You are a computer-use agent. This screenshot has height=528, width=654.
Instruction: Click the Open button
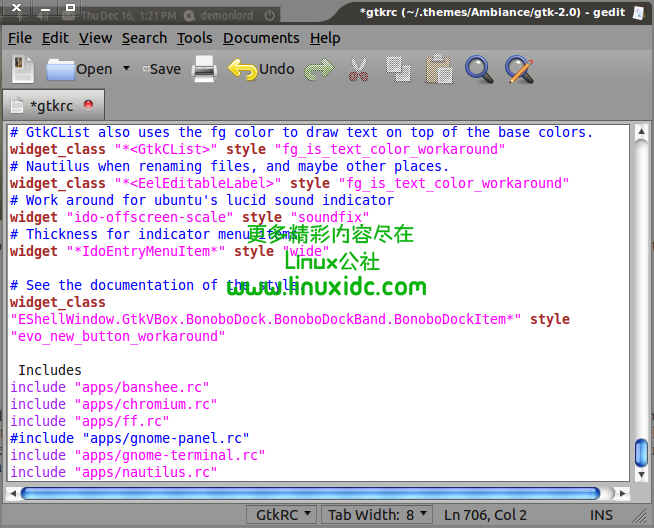point(80,69)
